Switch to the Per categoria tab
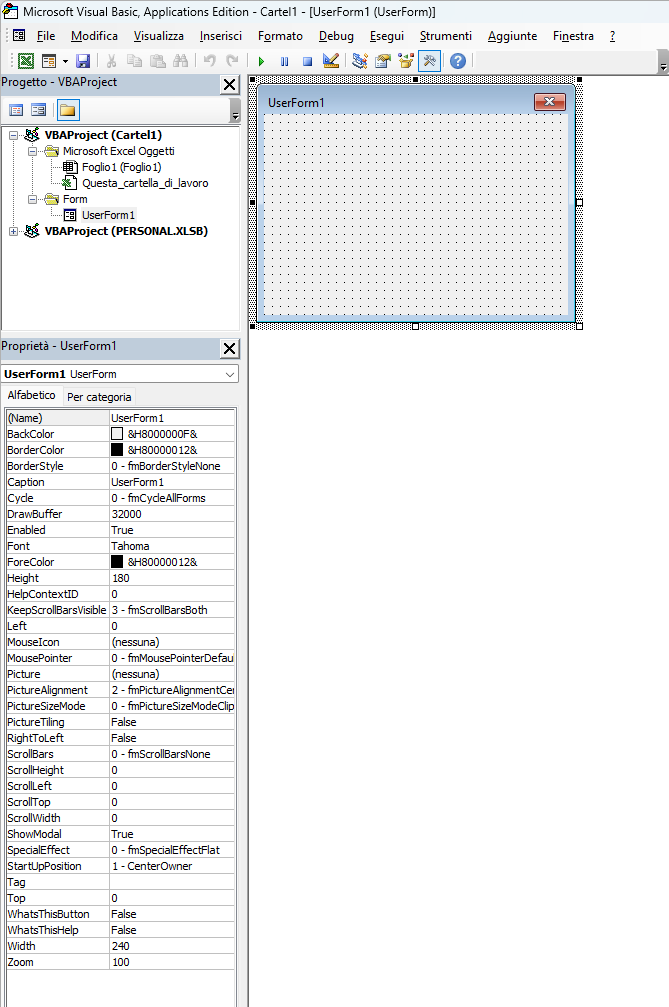This screenshot has width=669, height=1007. point(99,397)
